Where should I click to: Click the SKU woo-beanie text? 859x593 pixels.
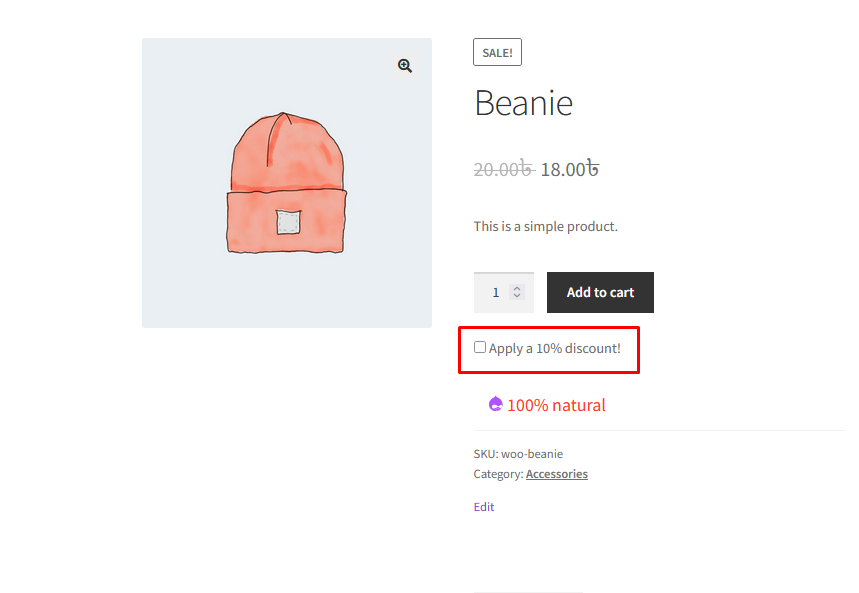(518, 454)
